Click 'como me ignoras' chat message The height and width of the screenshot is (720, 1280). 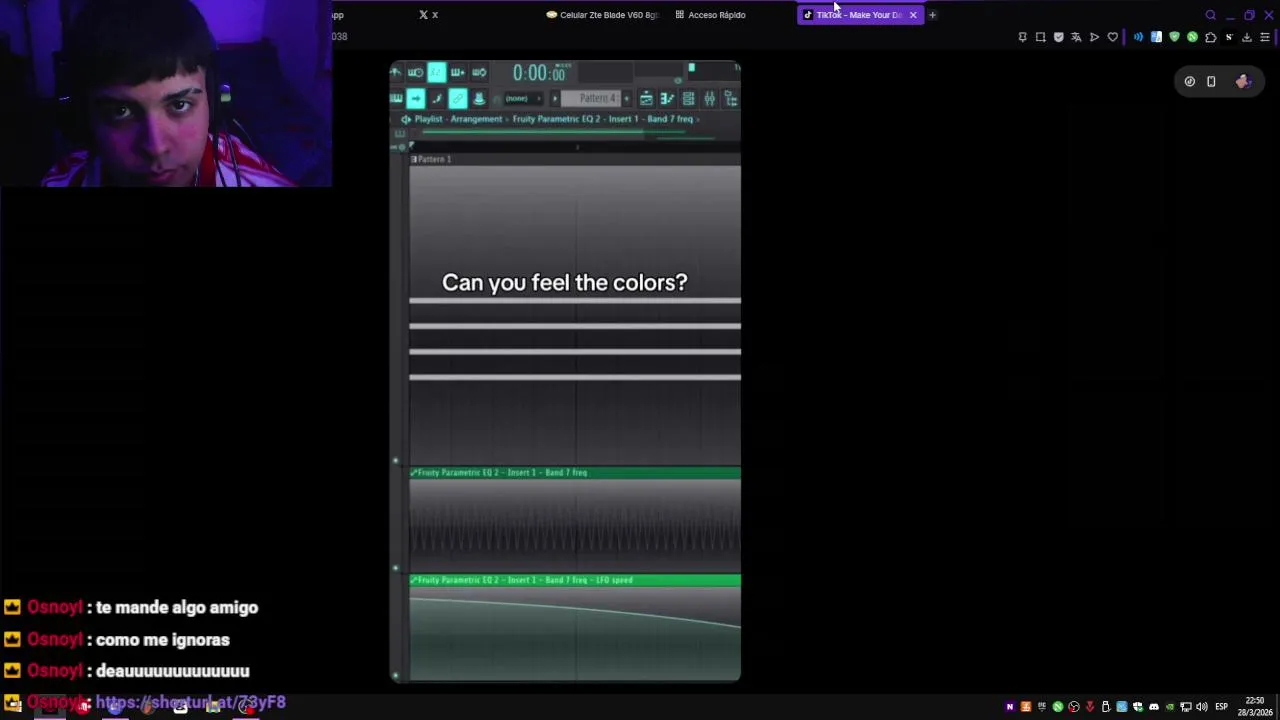(x=163, y=639)
